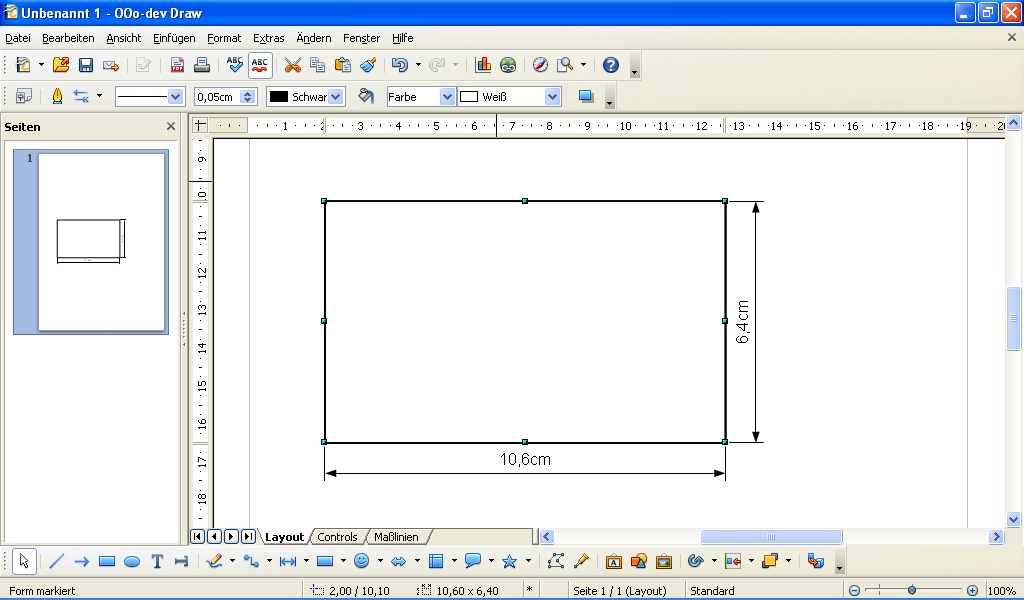Open the Styles and Formatting icon
Image resolution: width=1024 pixels, height=600 pixels.
point(24,97)
